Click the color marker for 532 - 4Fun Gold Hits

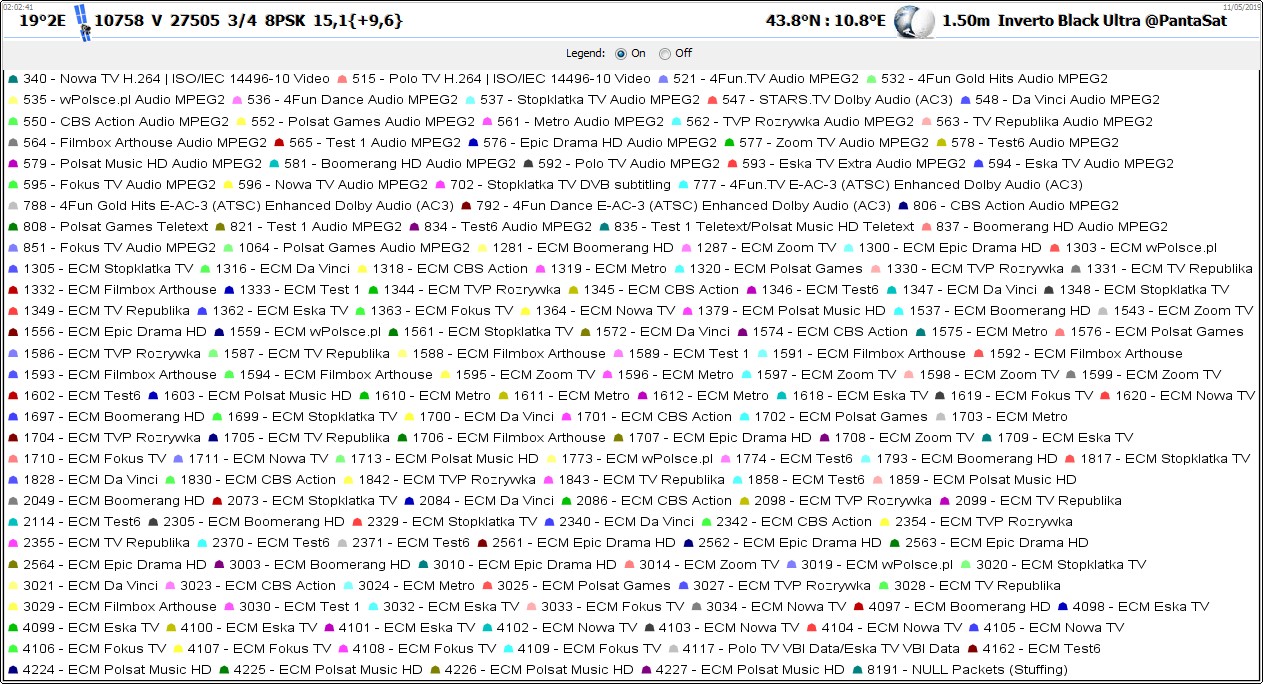[871, 79]
